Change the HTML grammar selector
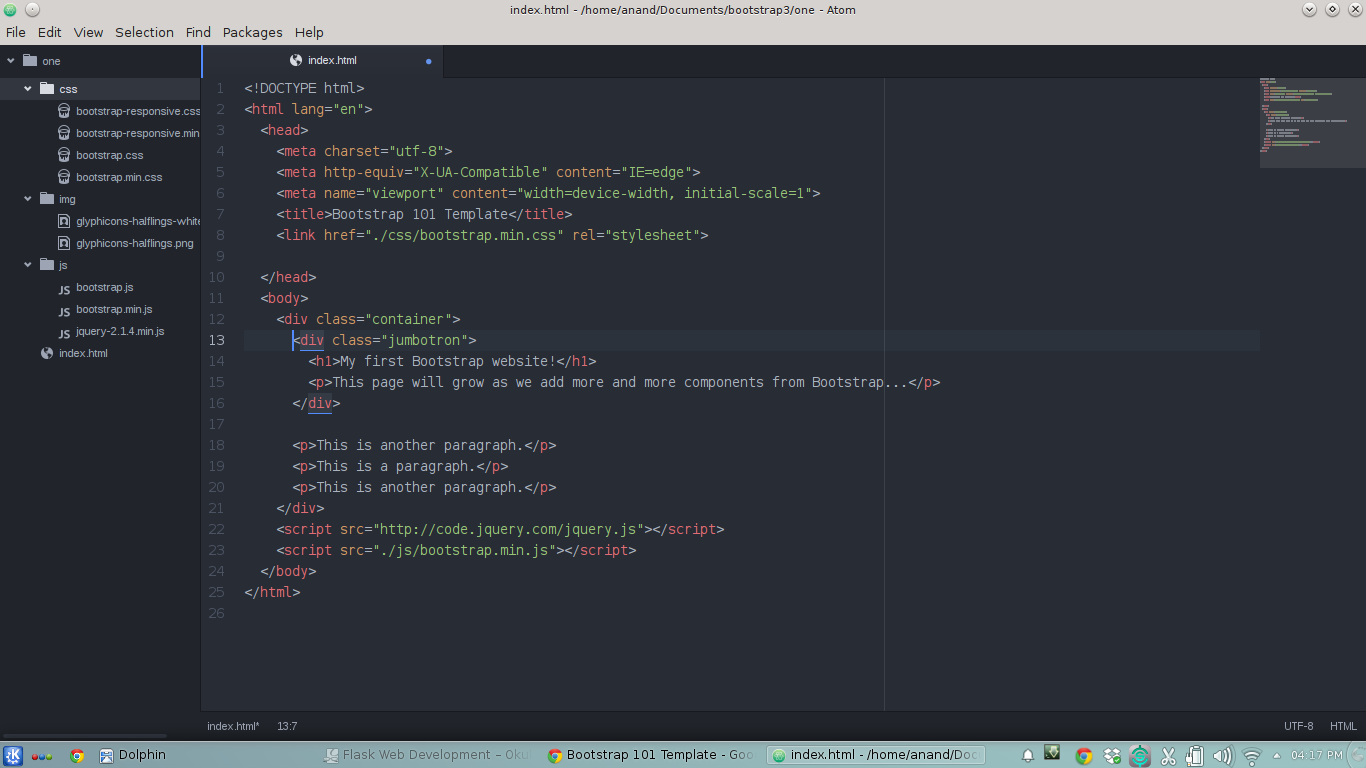1366x768 pixels. (x=1343, y=726)
